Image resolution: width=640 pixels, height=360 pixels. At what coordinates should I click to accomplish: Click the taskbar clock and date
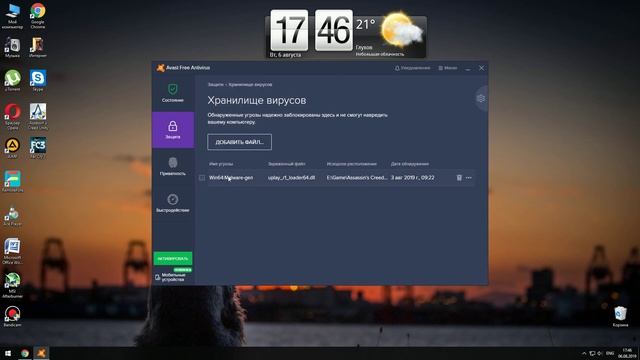[628, 353]
